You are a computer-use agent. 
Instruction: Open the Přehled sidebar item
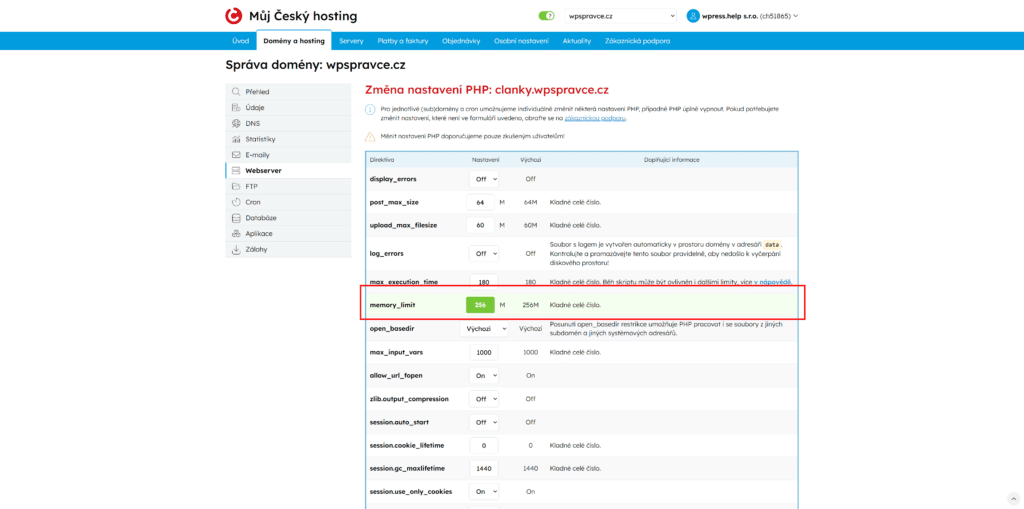click(x=288, y=92)
